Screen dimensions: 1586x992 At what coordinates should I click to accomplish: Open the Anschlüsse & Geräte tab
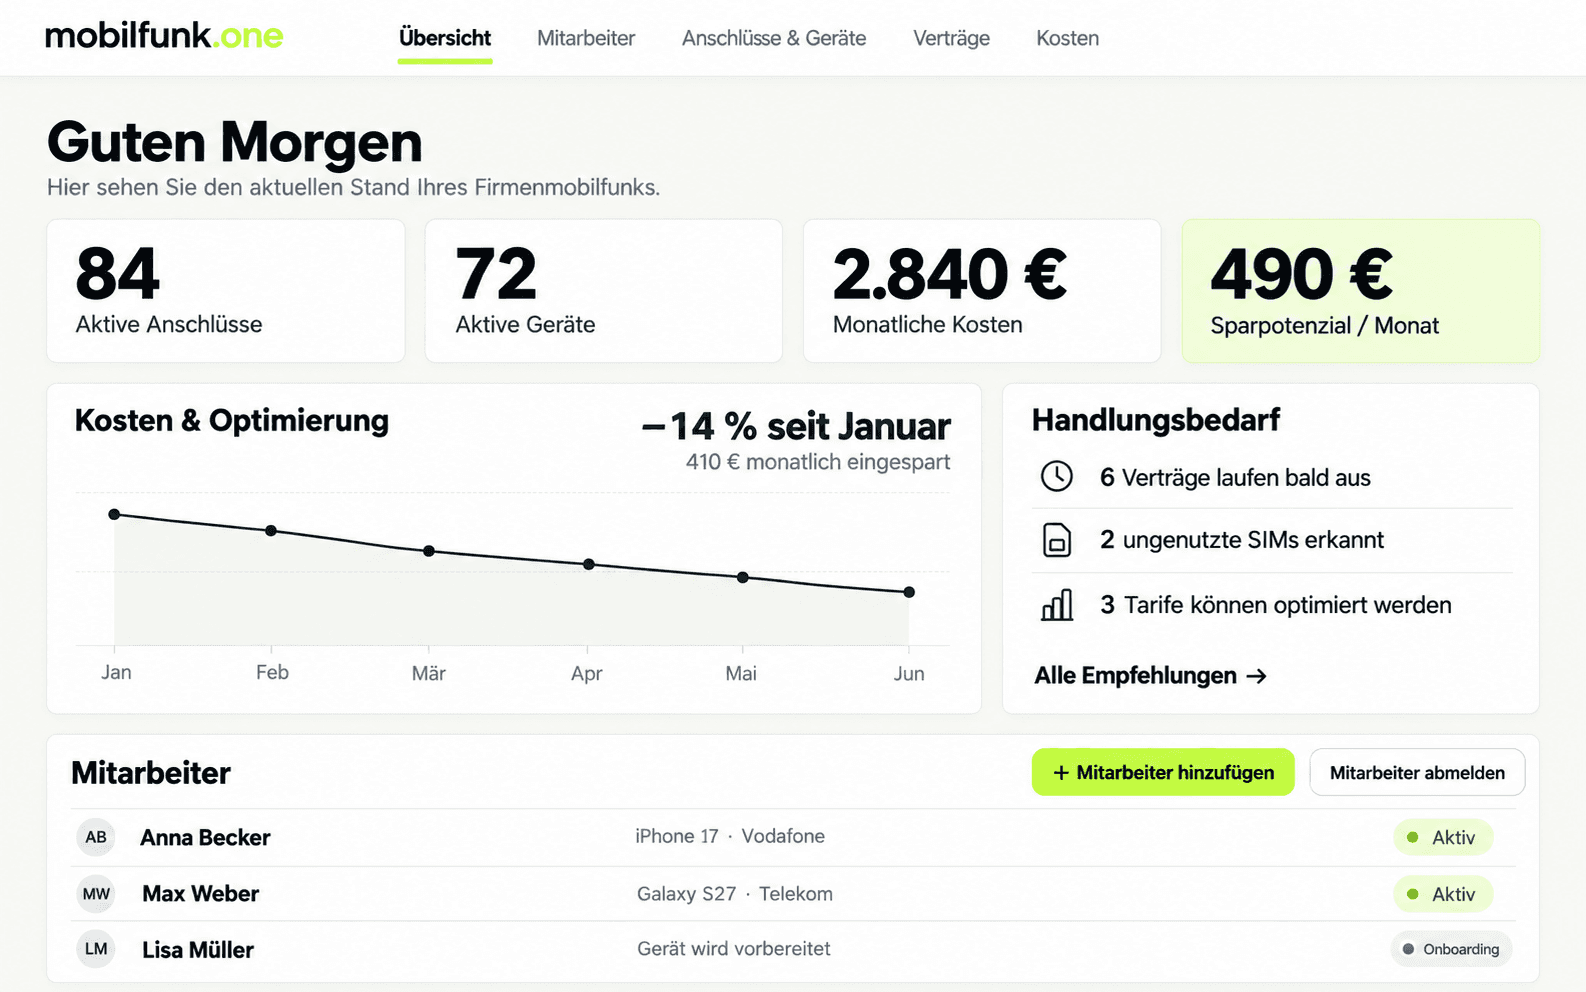click(774, 38)
